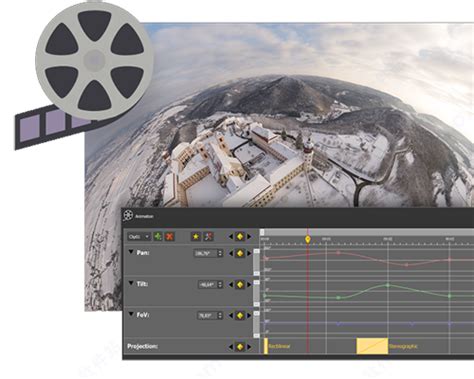This screenshot has height=379, width=474.
Task: Select the Rectilinear projection keyframe bar
Action: 266,346
